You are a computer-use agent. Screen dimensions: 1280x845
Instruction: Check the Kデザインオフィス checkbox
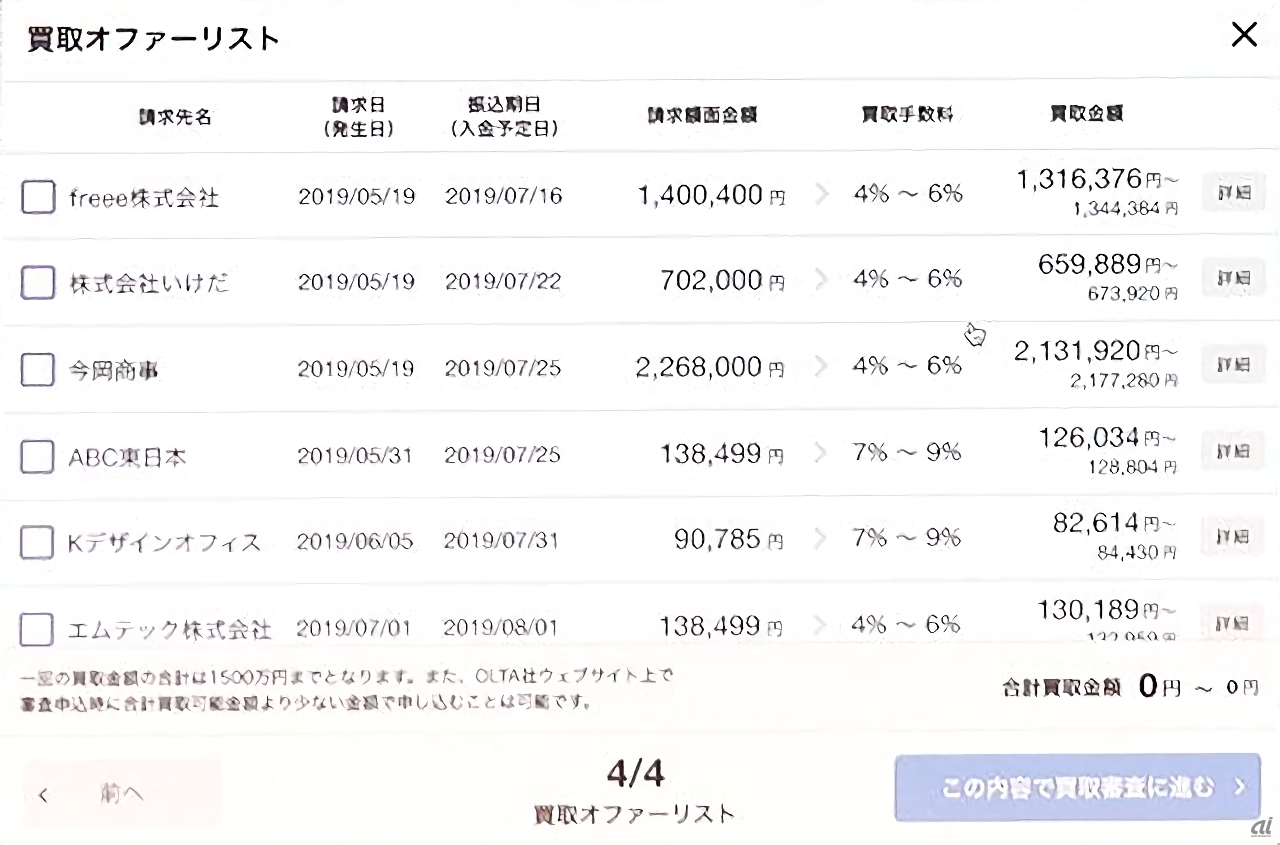click(38, 543)
